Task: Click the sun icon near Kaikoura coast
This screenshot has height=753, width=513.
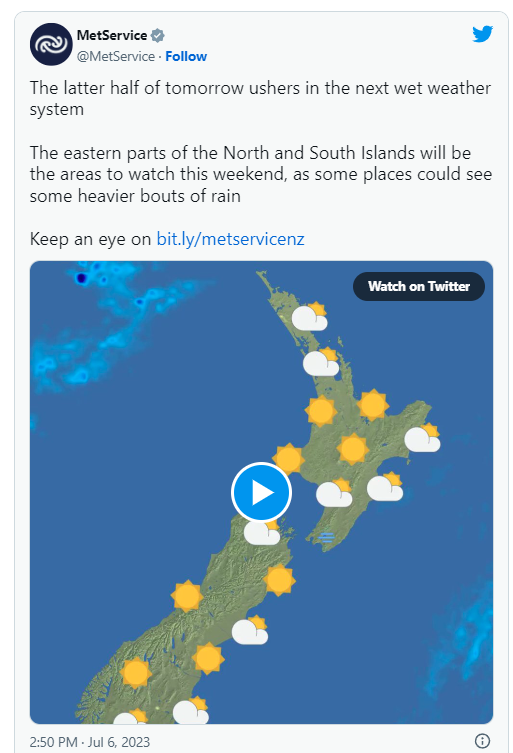Action: click(x=279, y=580)
